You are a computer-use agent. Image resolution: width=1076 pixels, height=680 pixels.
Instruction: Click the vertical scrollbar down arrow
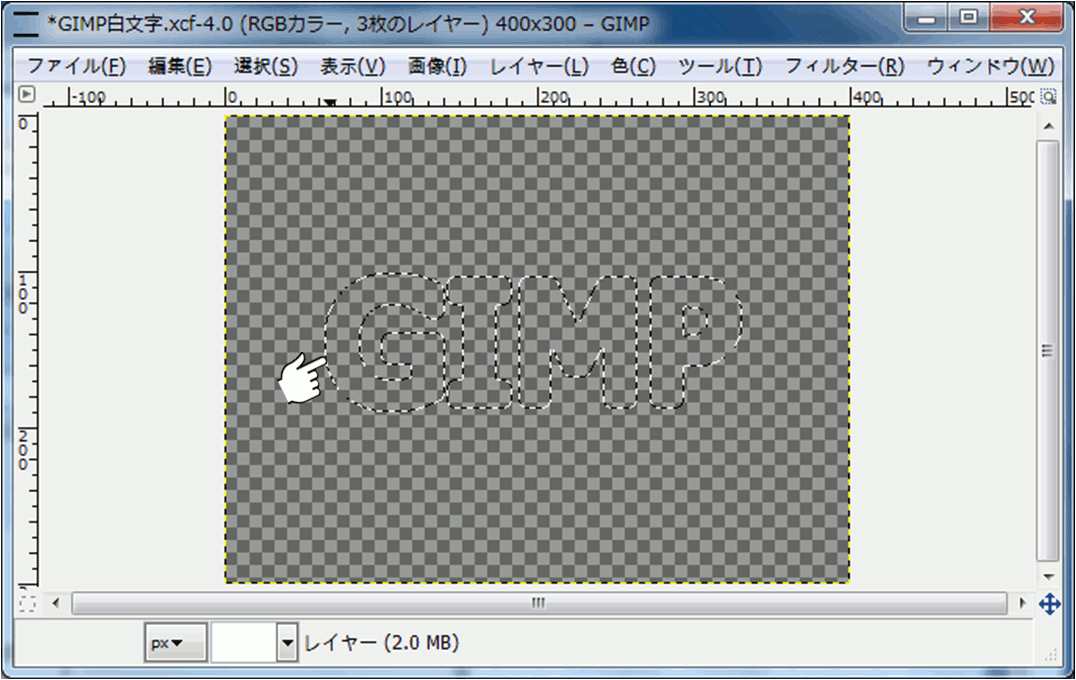1048,577
